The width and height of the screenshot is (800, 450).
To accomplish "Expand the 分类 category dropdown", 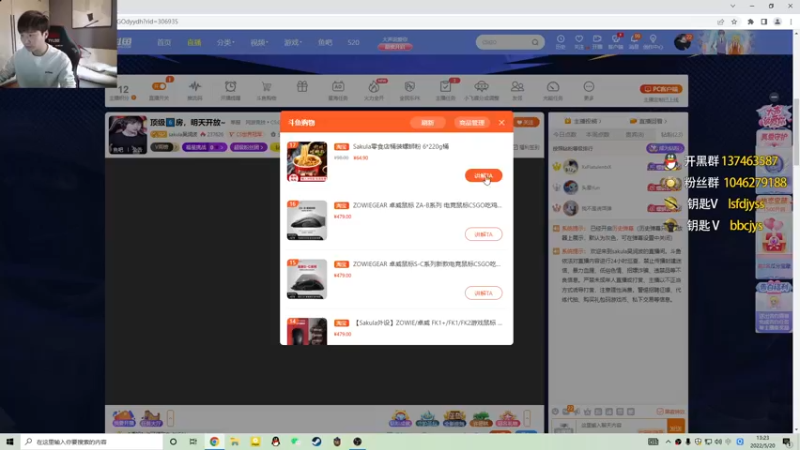I will tap(225, 42).
